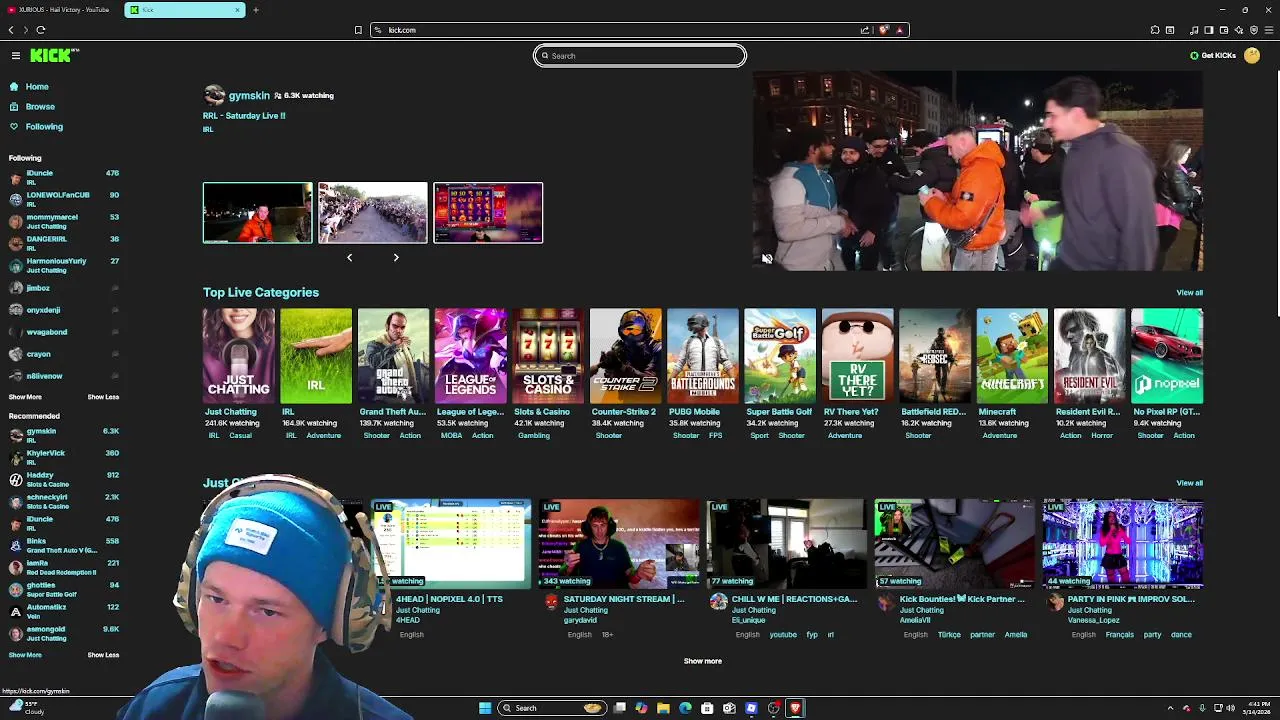The image size is (1280, 720).
Task: Open SATURDAY NIGHT STREAM by garydavid
Action: coord(619,545)
